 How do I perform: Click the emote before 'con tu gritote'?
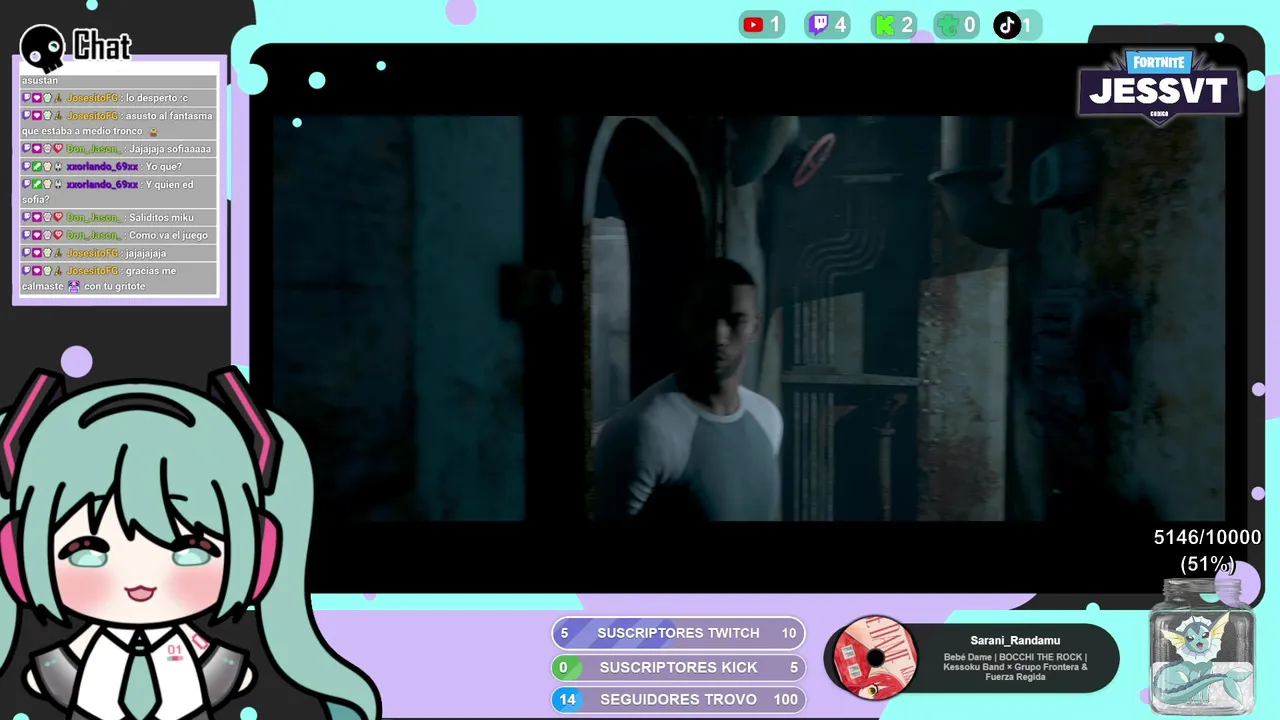coord(74,287)
